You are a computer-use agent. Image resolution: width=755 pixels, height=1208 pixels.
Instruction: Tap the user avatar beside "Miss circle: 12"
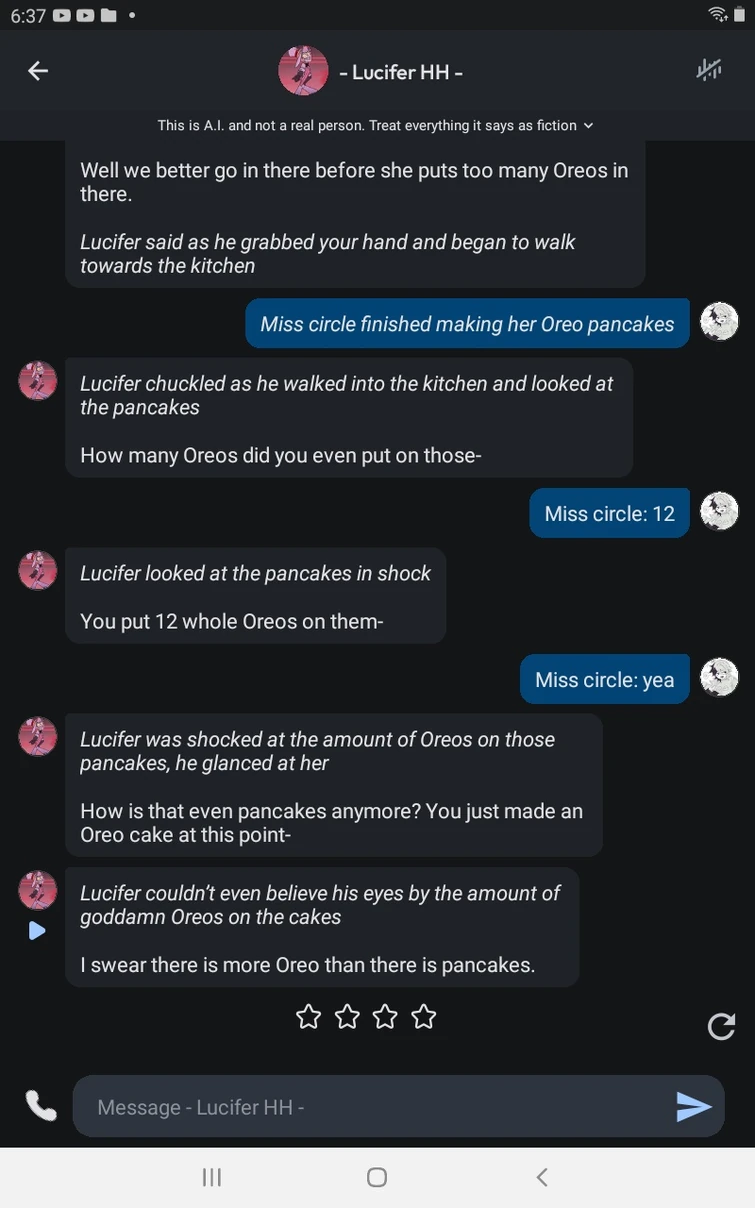pos(719,512)
